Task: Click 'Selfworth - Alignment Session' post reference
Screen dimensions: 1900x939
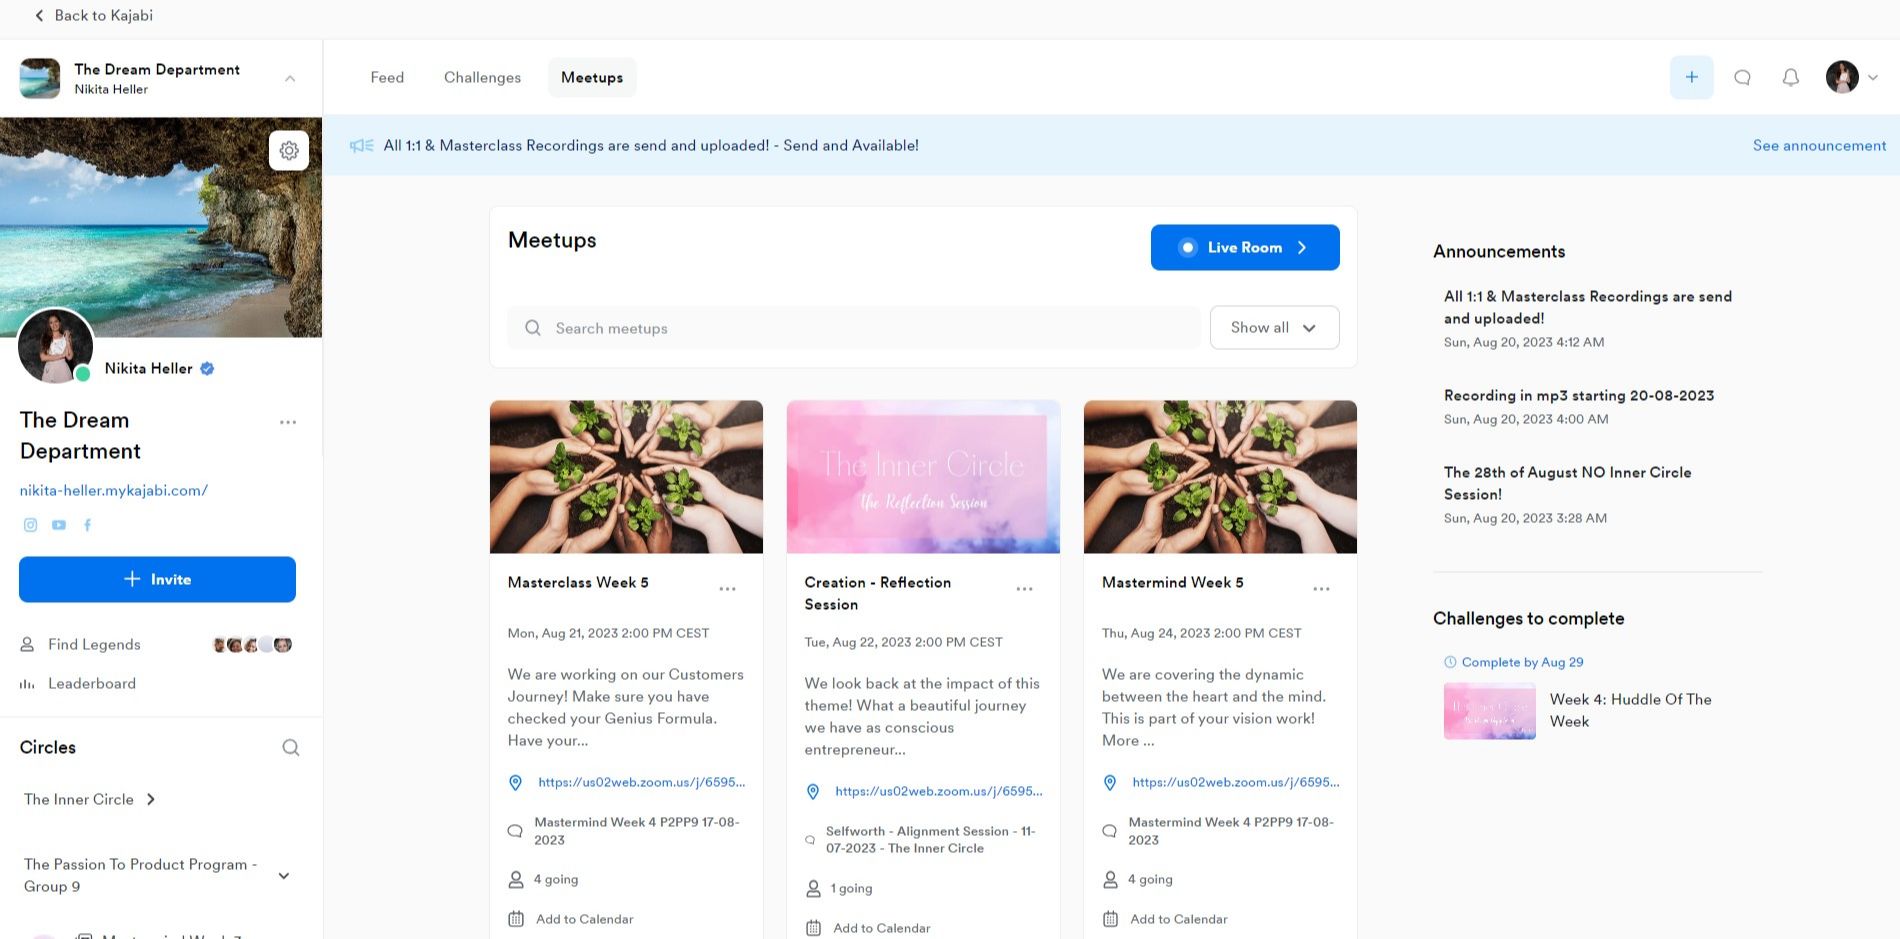Action: (931, 839)
